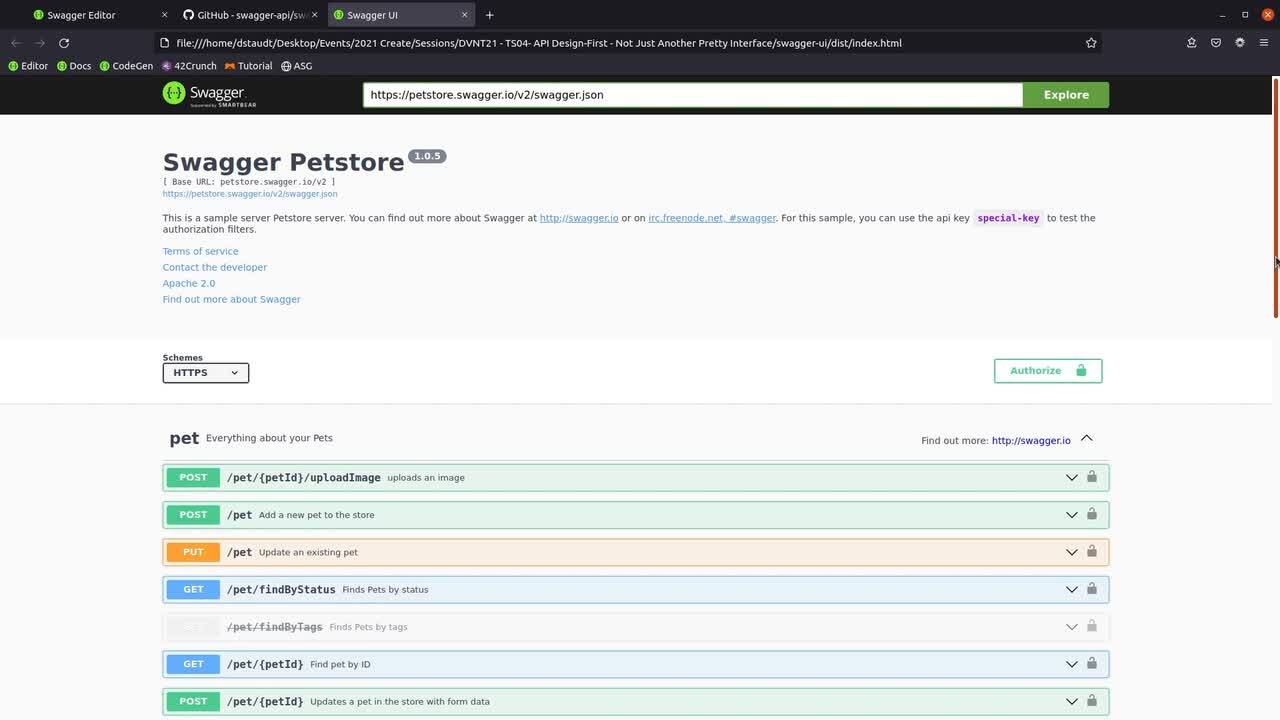Viewport: 1280px width, 720px height.
Task: Click the lock icon on /pet/findByStatus row
Action: (x=1092, y=589)
